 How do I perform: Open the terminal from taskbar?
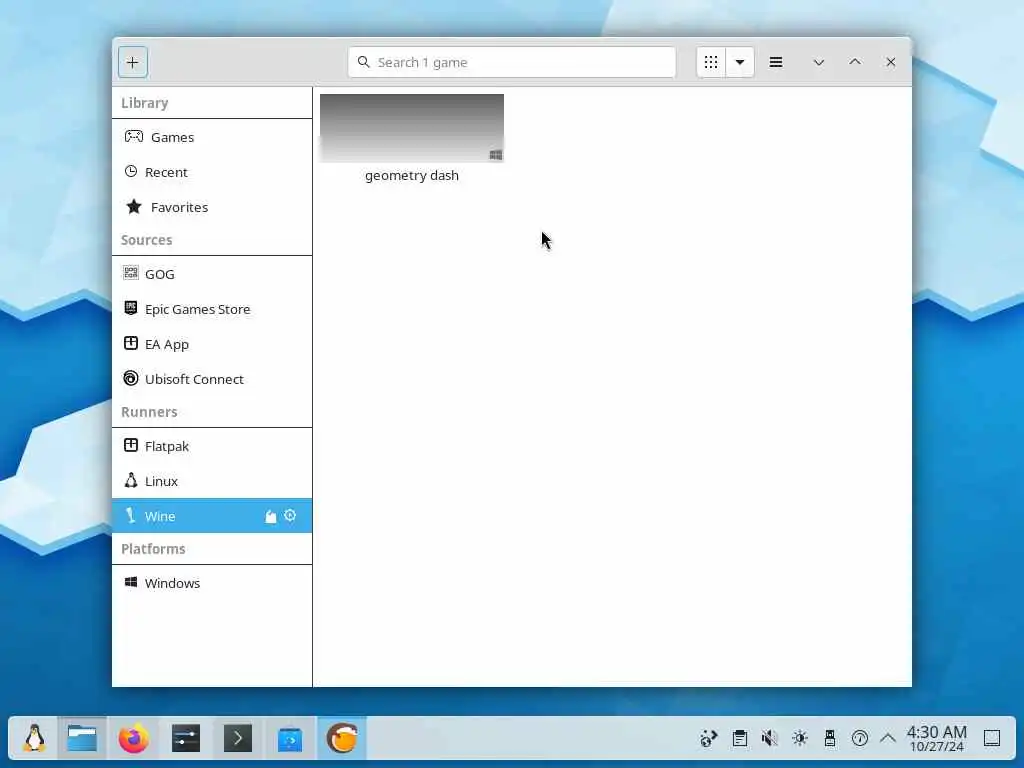click(x=238, y=739)
